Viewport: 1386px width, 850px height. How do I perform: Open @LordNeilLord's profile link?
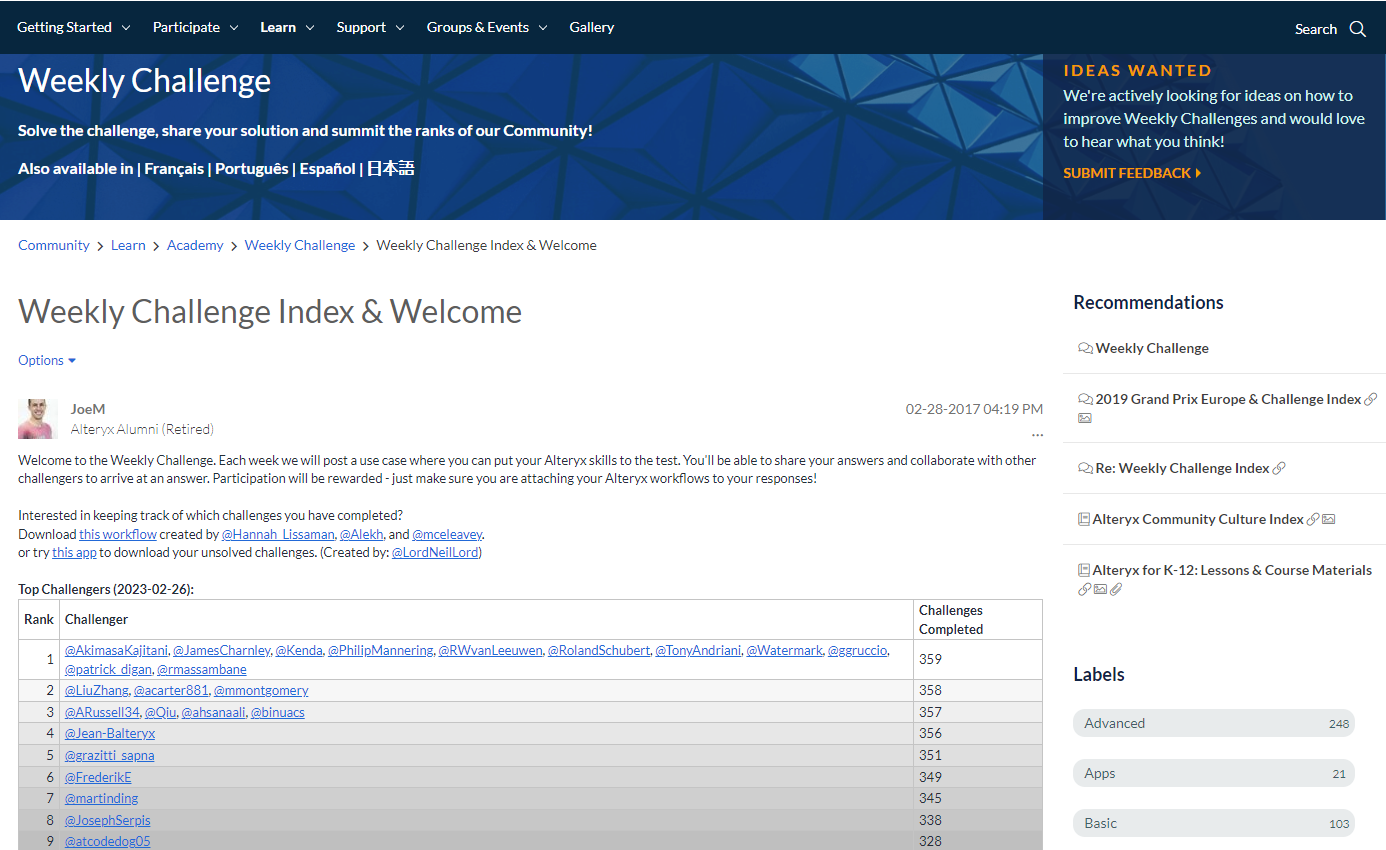(x=436, y=552)
